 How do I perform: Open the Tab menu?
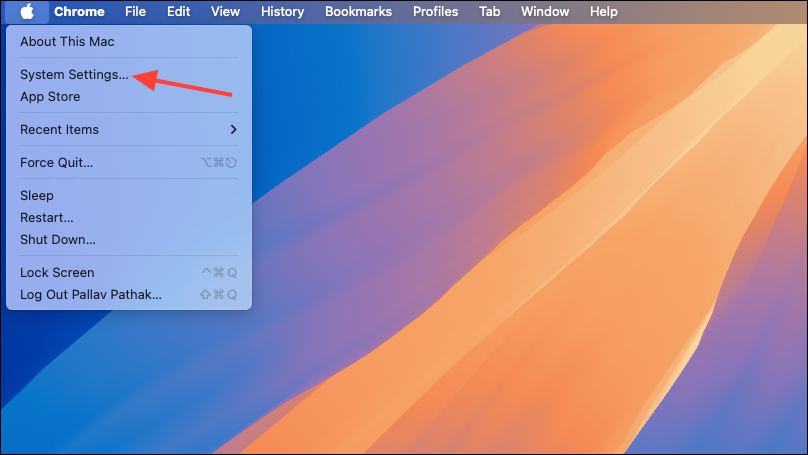click(x=490, y=11)
